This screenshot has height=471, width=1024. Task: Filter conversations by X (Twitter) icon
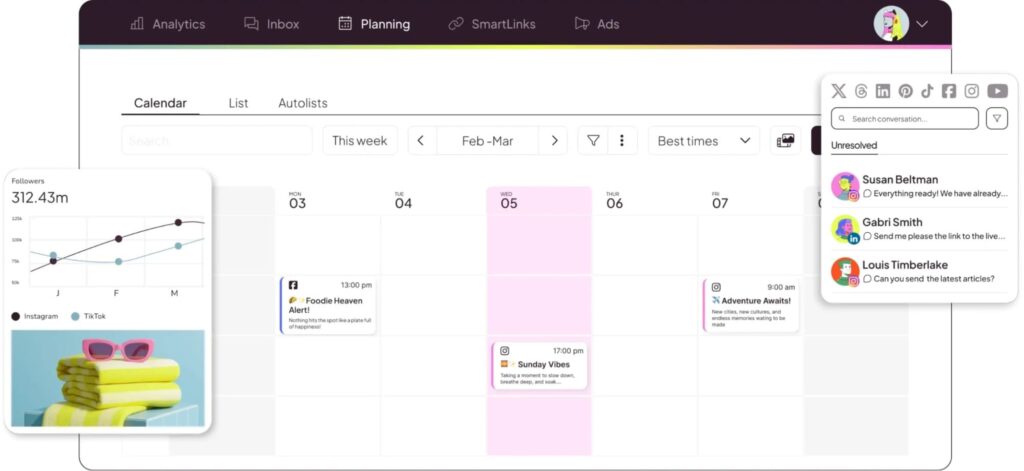838,91
